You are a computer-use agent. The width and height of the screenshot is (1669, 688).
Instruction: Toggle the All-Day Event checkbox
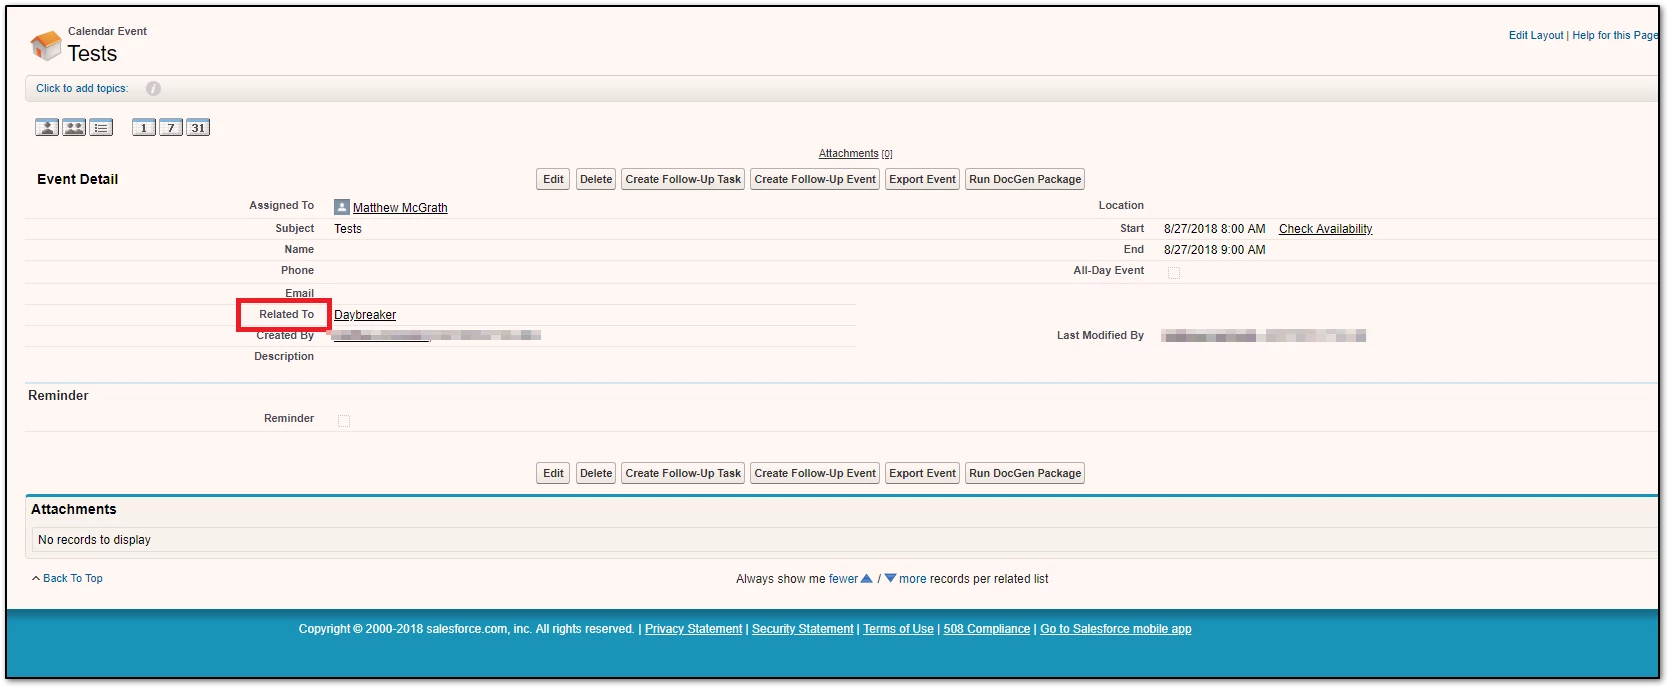tap(1174, 272)
